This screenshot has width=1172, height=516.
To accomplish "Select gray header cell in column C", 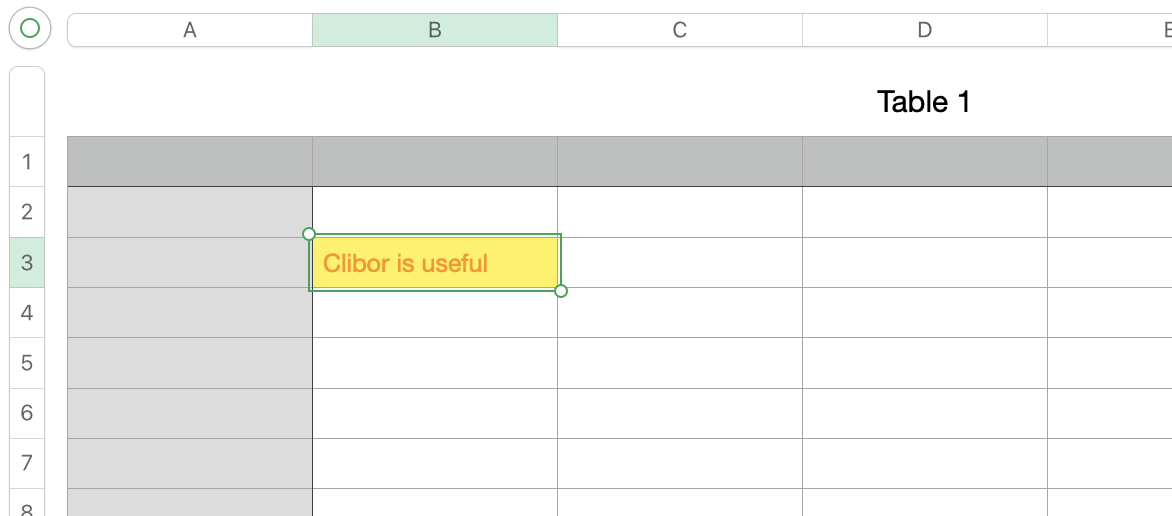I will [x=679, y=162].
